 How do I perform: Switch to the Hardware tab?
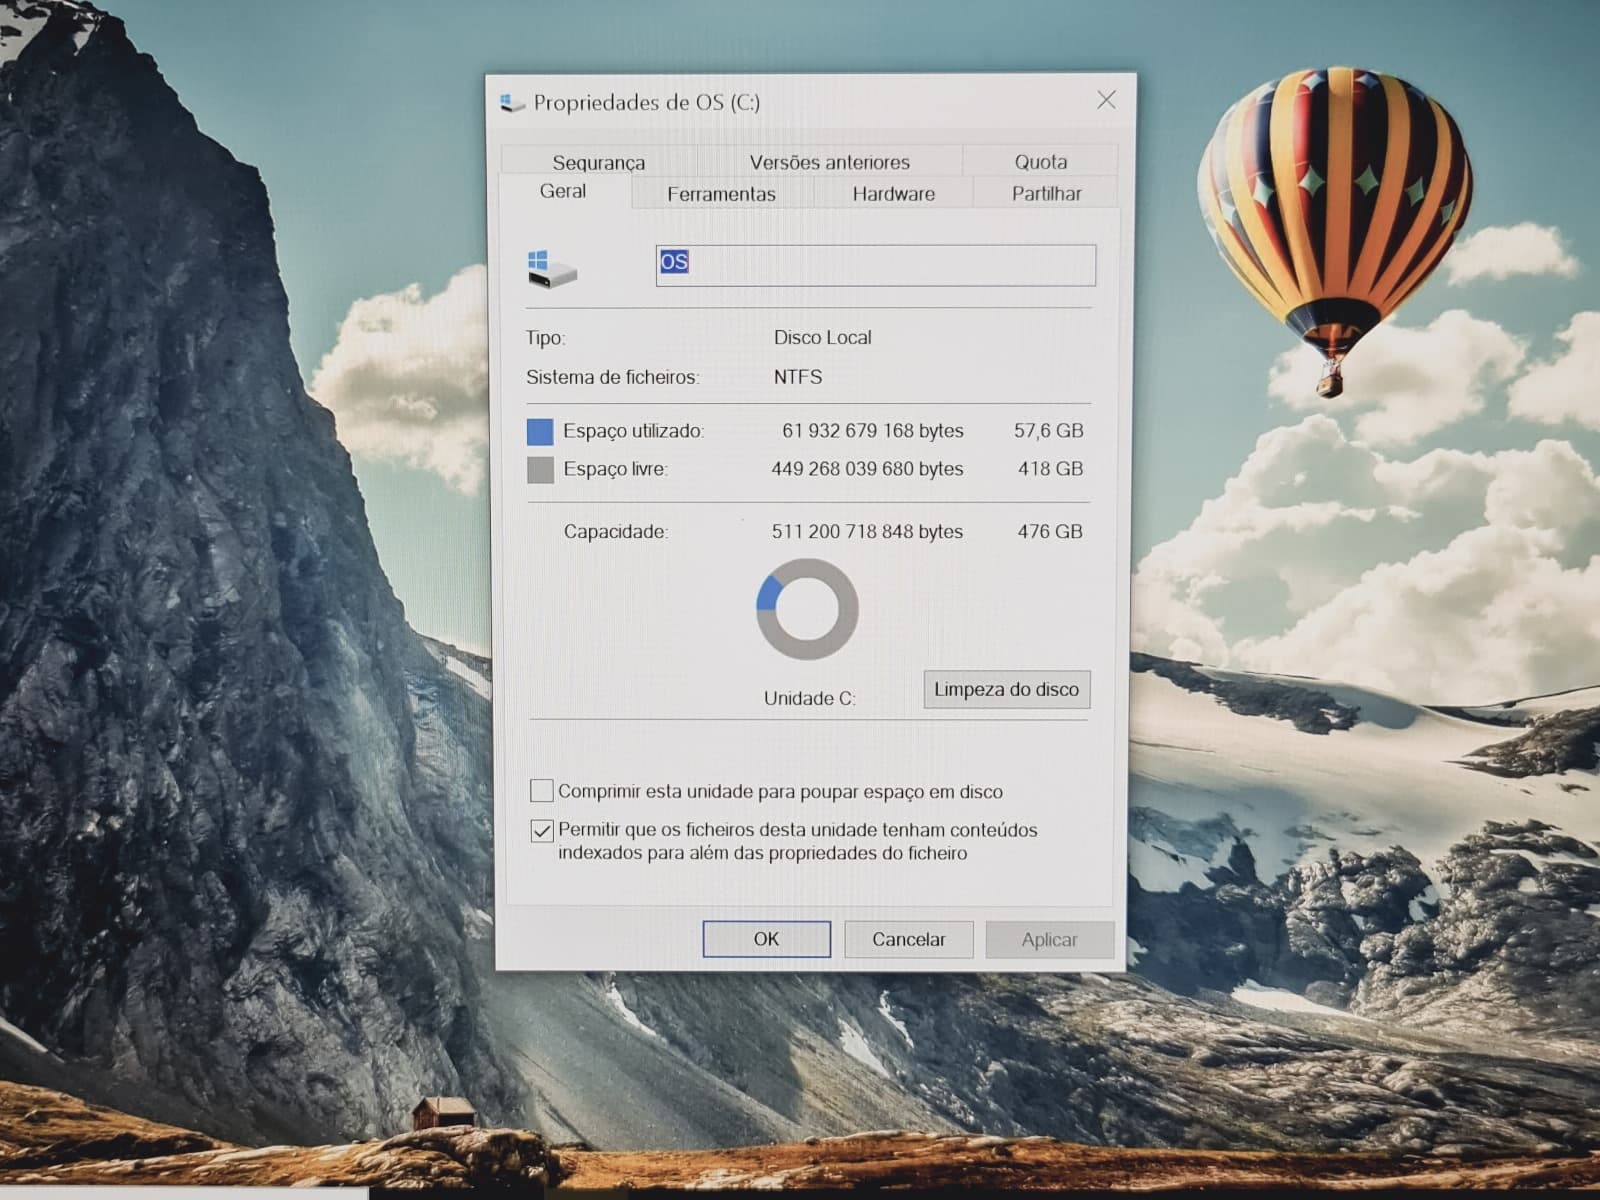[x=893, y=194]
